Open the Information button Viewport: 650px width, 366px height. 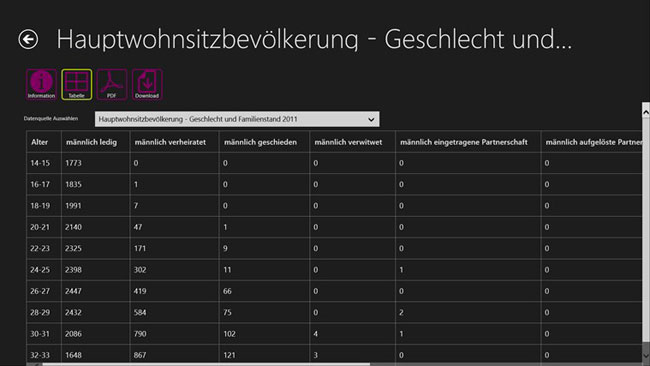click(41, 85)
